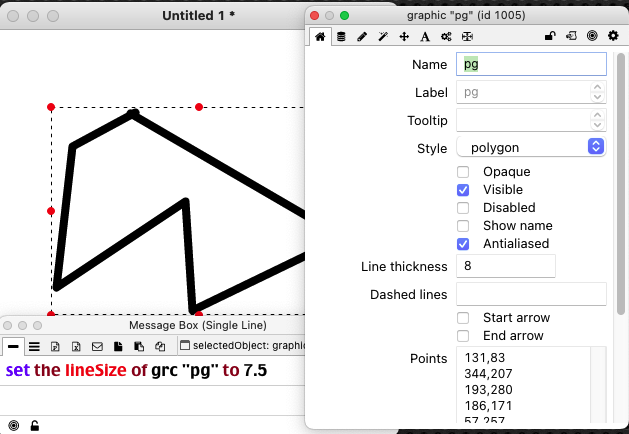Screen dimensions: 629x434
Task: Enable the Start arrow checkbox
Action: click(463, 318)
